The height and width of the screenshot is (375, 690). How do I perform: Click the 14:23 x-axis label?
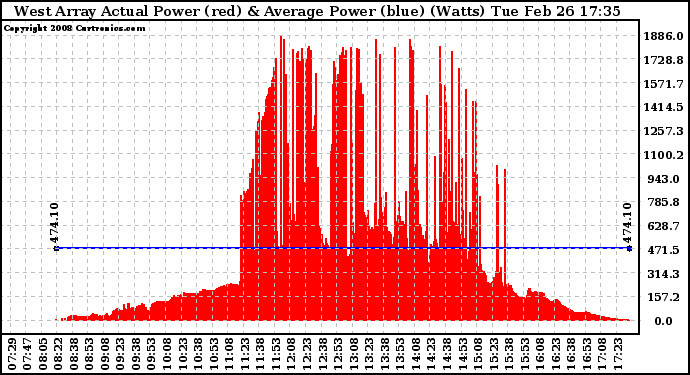(431, 354)
